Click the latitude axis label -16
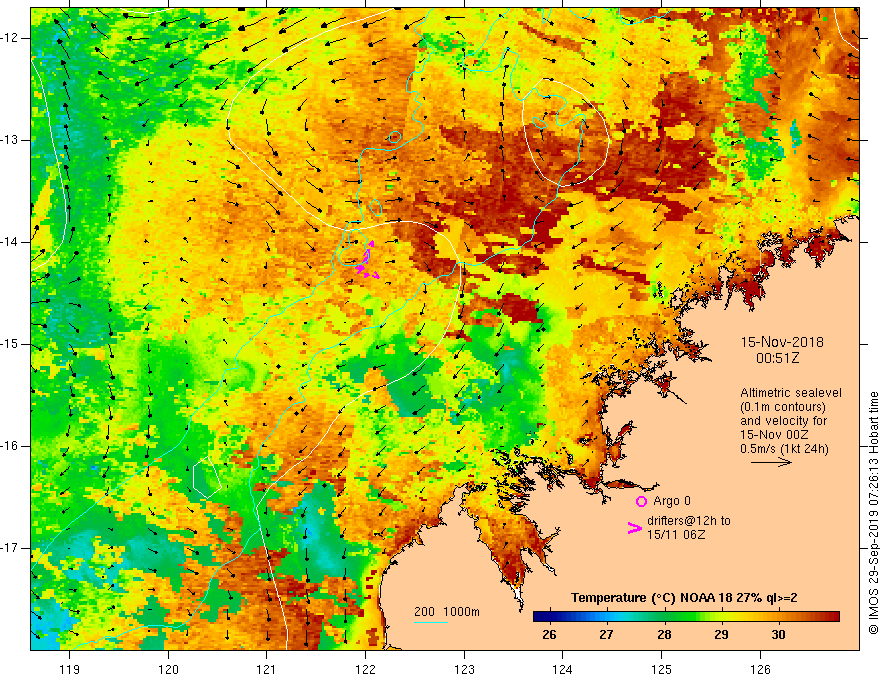880x680 pixels. pyautogui.click(x=11, y=446)
